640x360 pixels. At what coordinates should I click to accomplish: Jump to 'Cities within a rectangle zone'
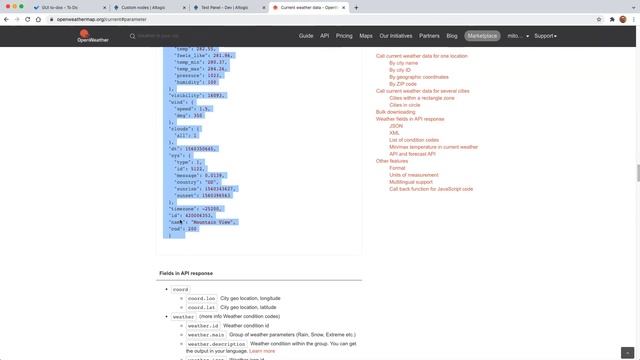pos(422,98)
